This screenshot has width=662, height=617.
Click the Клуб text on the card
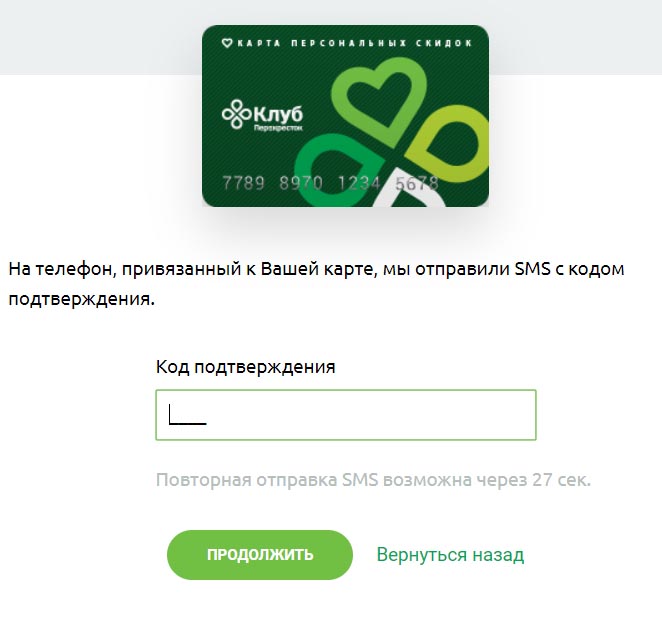278,114
